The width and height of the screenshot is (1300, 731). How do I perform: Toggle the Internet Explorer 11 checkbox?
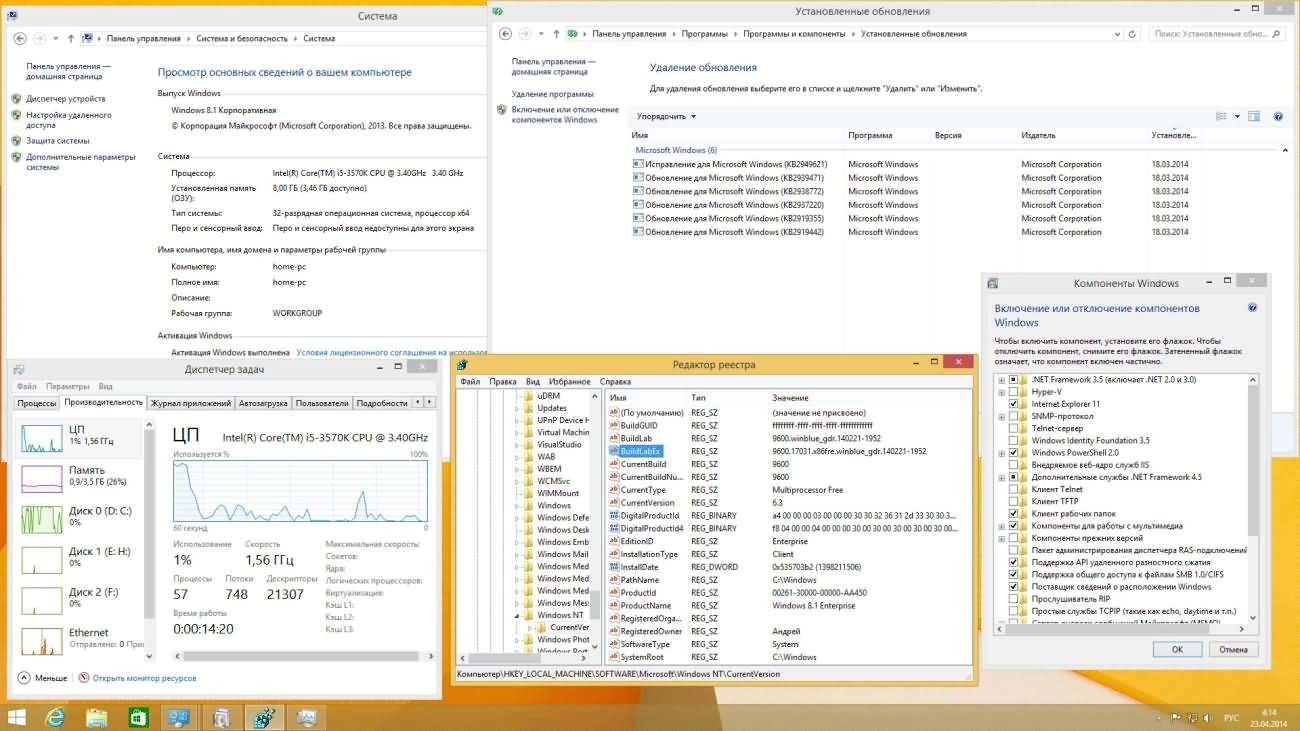coord(1013,404)
